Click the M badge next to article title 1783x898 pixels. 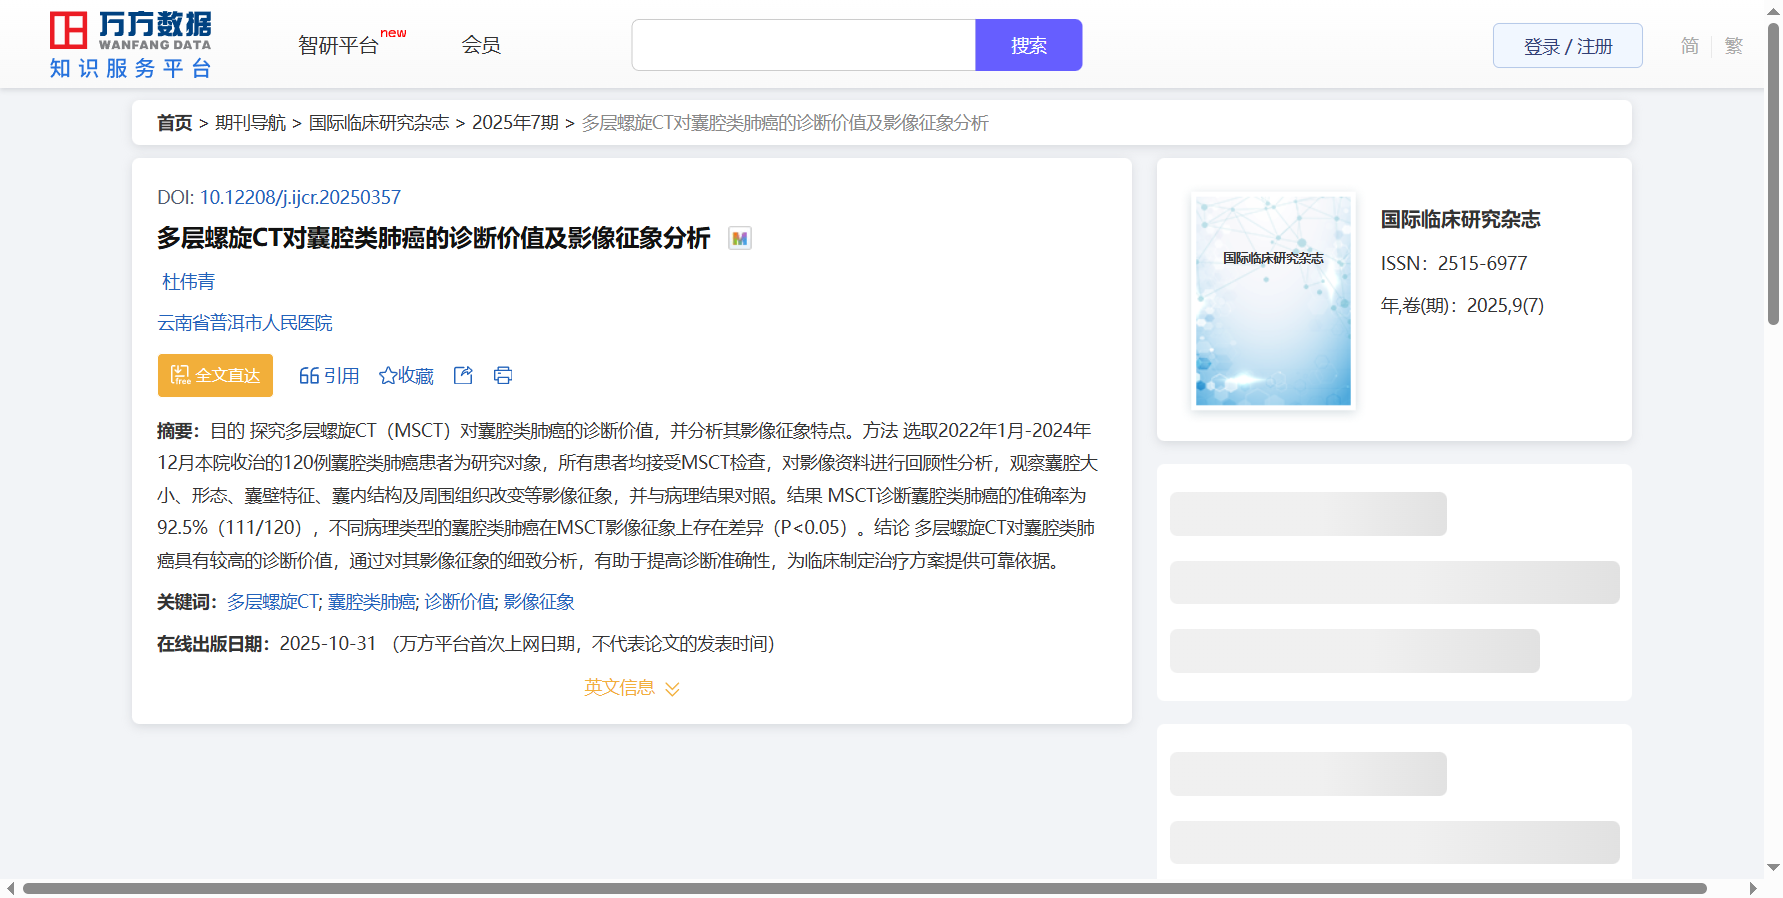[x=739, y=238]
